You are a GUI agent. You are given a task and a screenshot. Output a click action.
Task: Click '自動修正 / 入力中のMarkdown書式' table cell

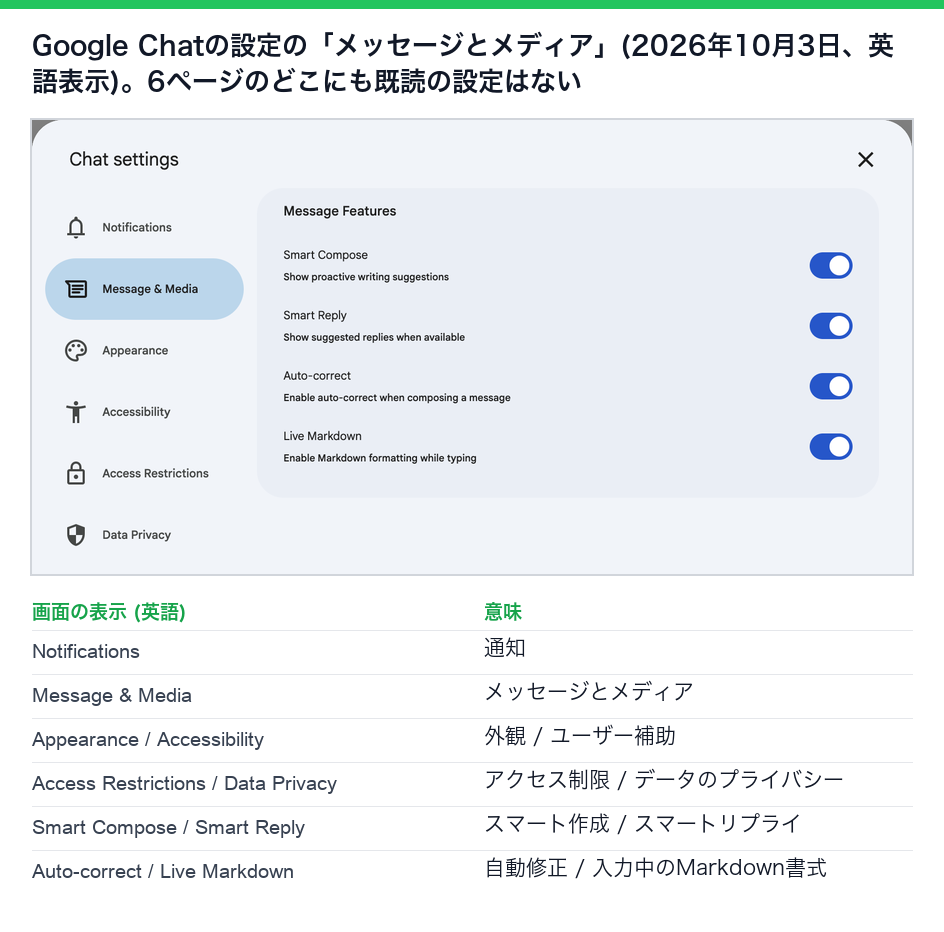656,868
